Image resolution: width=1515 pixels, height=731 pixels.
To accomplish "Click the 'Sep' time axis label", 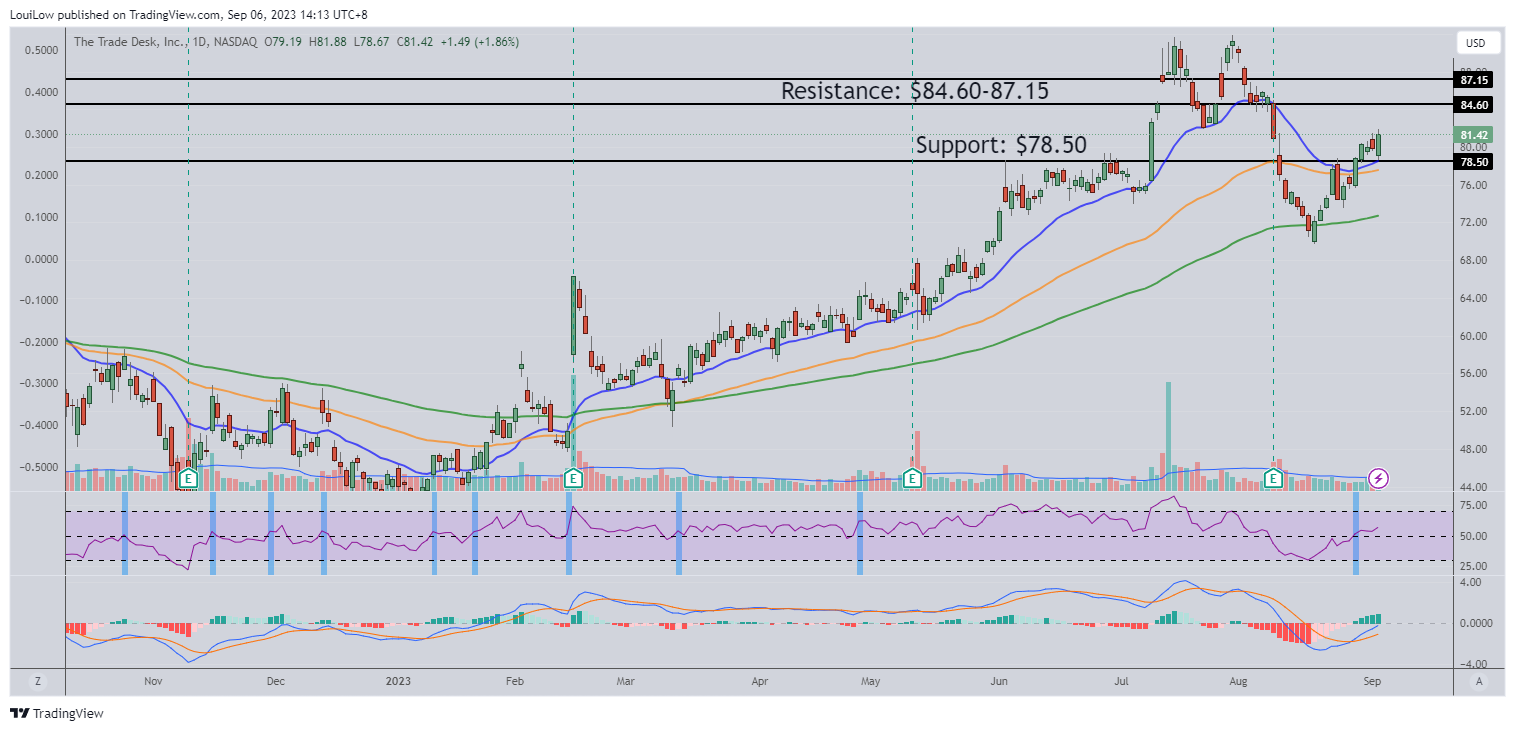I will [1372, 681].
